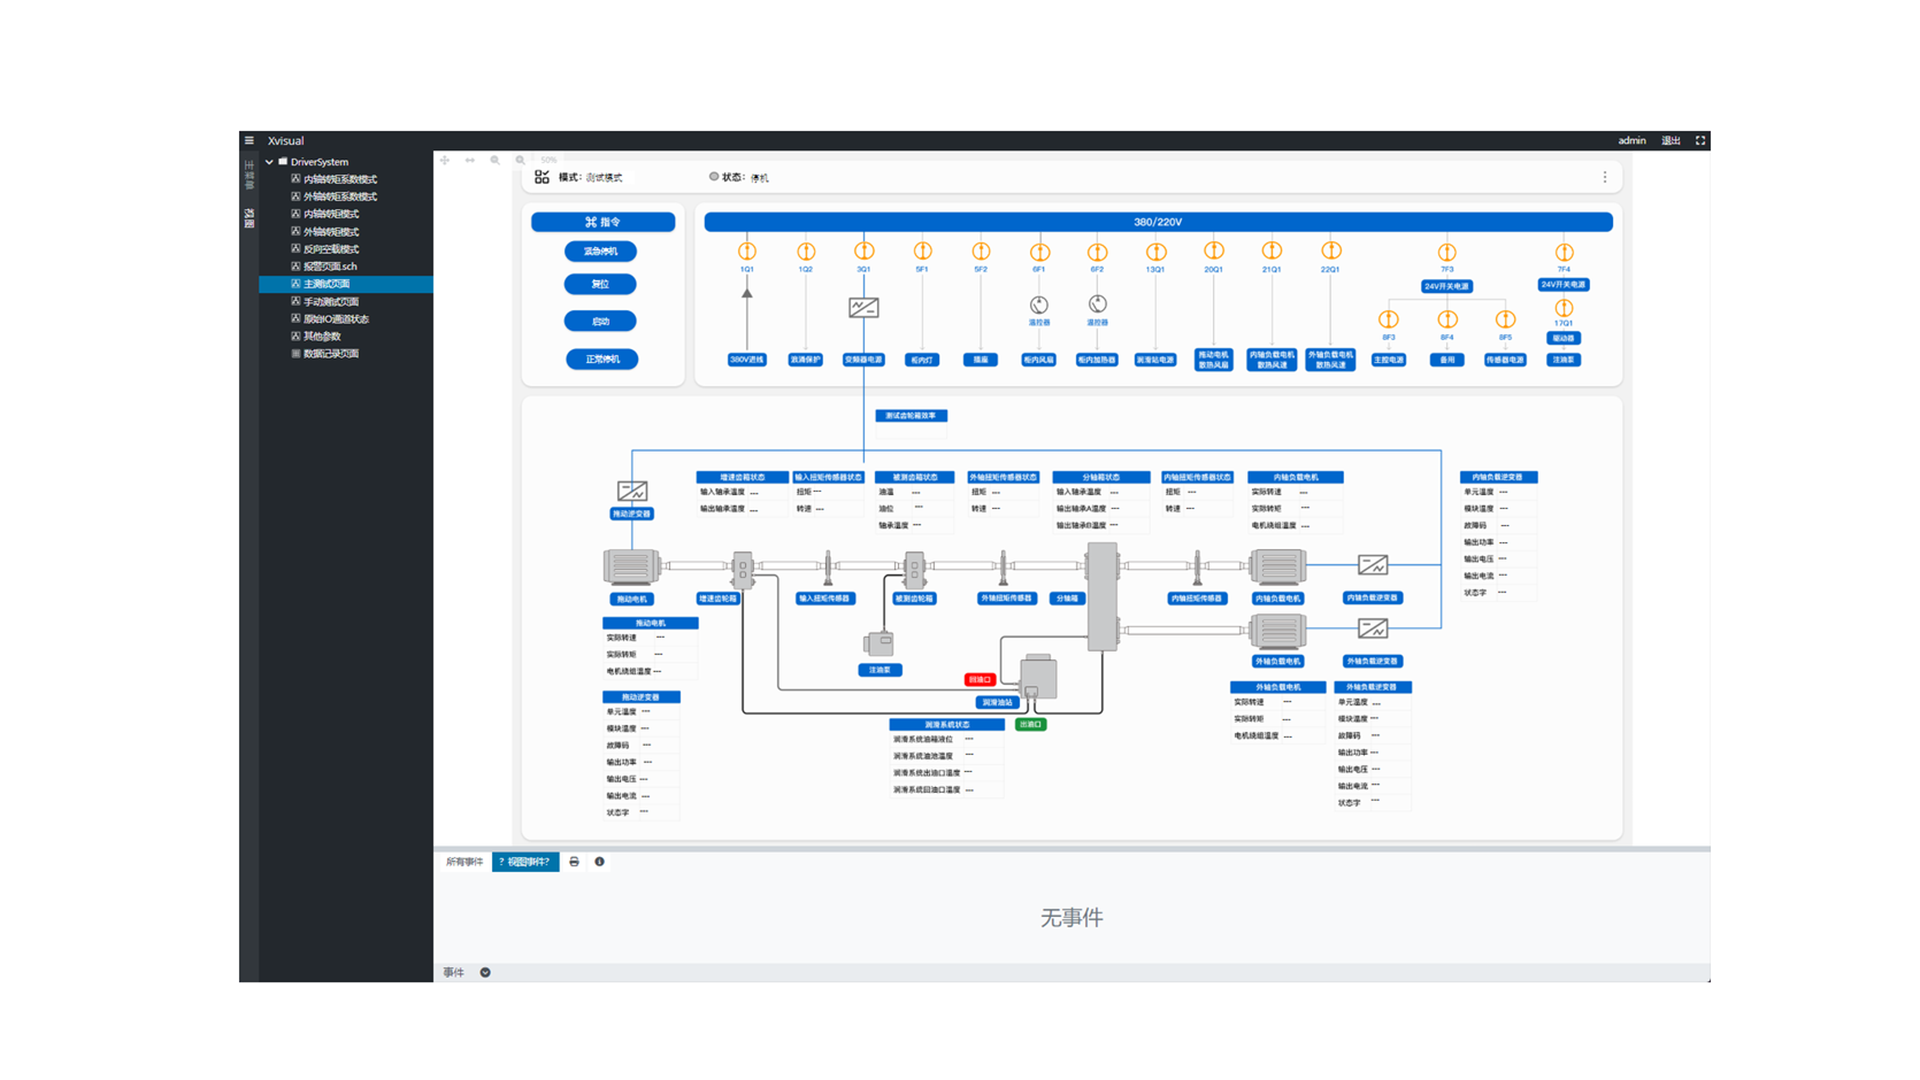Click the 7F3 breaker icon
Viewport: 1920px width, 1080px height.
tap(1447, 252)
